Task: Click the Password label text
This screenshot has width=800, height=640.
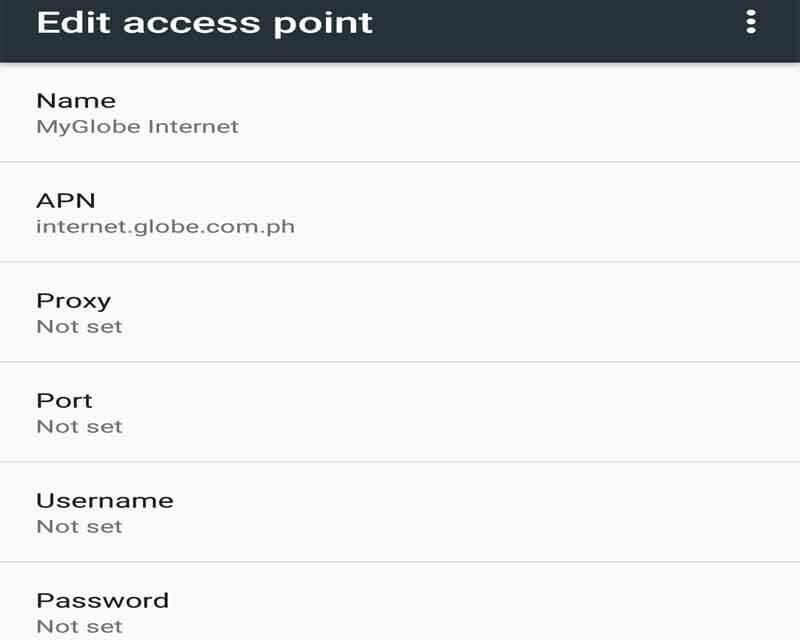Action: coord(103,601)
